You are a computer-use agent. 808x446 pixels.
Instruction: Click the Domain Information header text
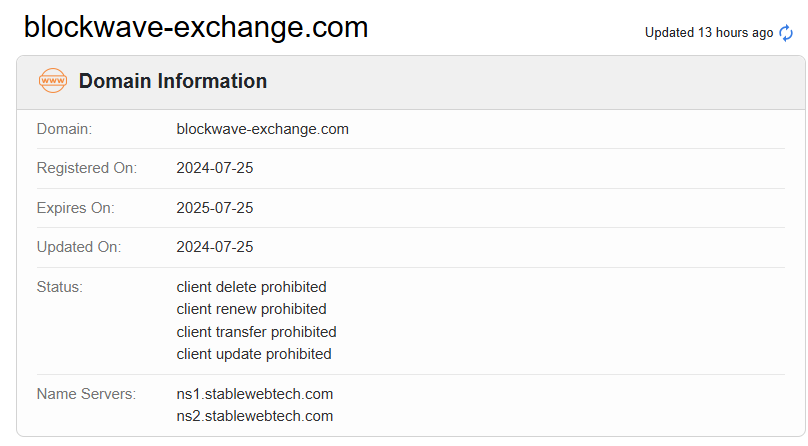coord(173,81)
